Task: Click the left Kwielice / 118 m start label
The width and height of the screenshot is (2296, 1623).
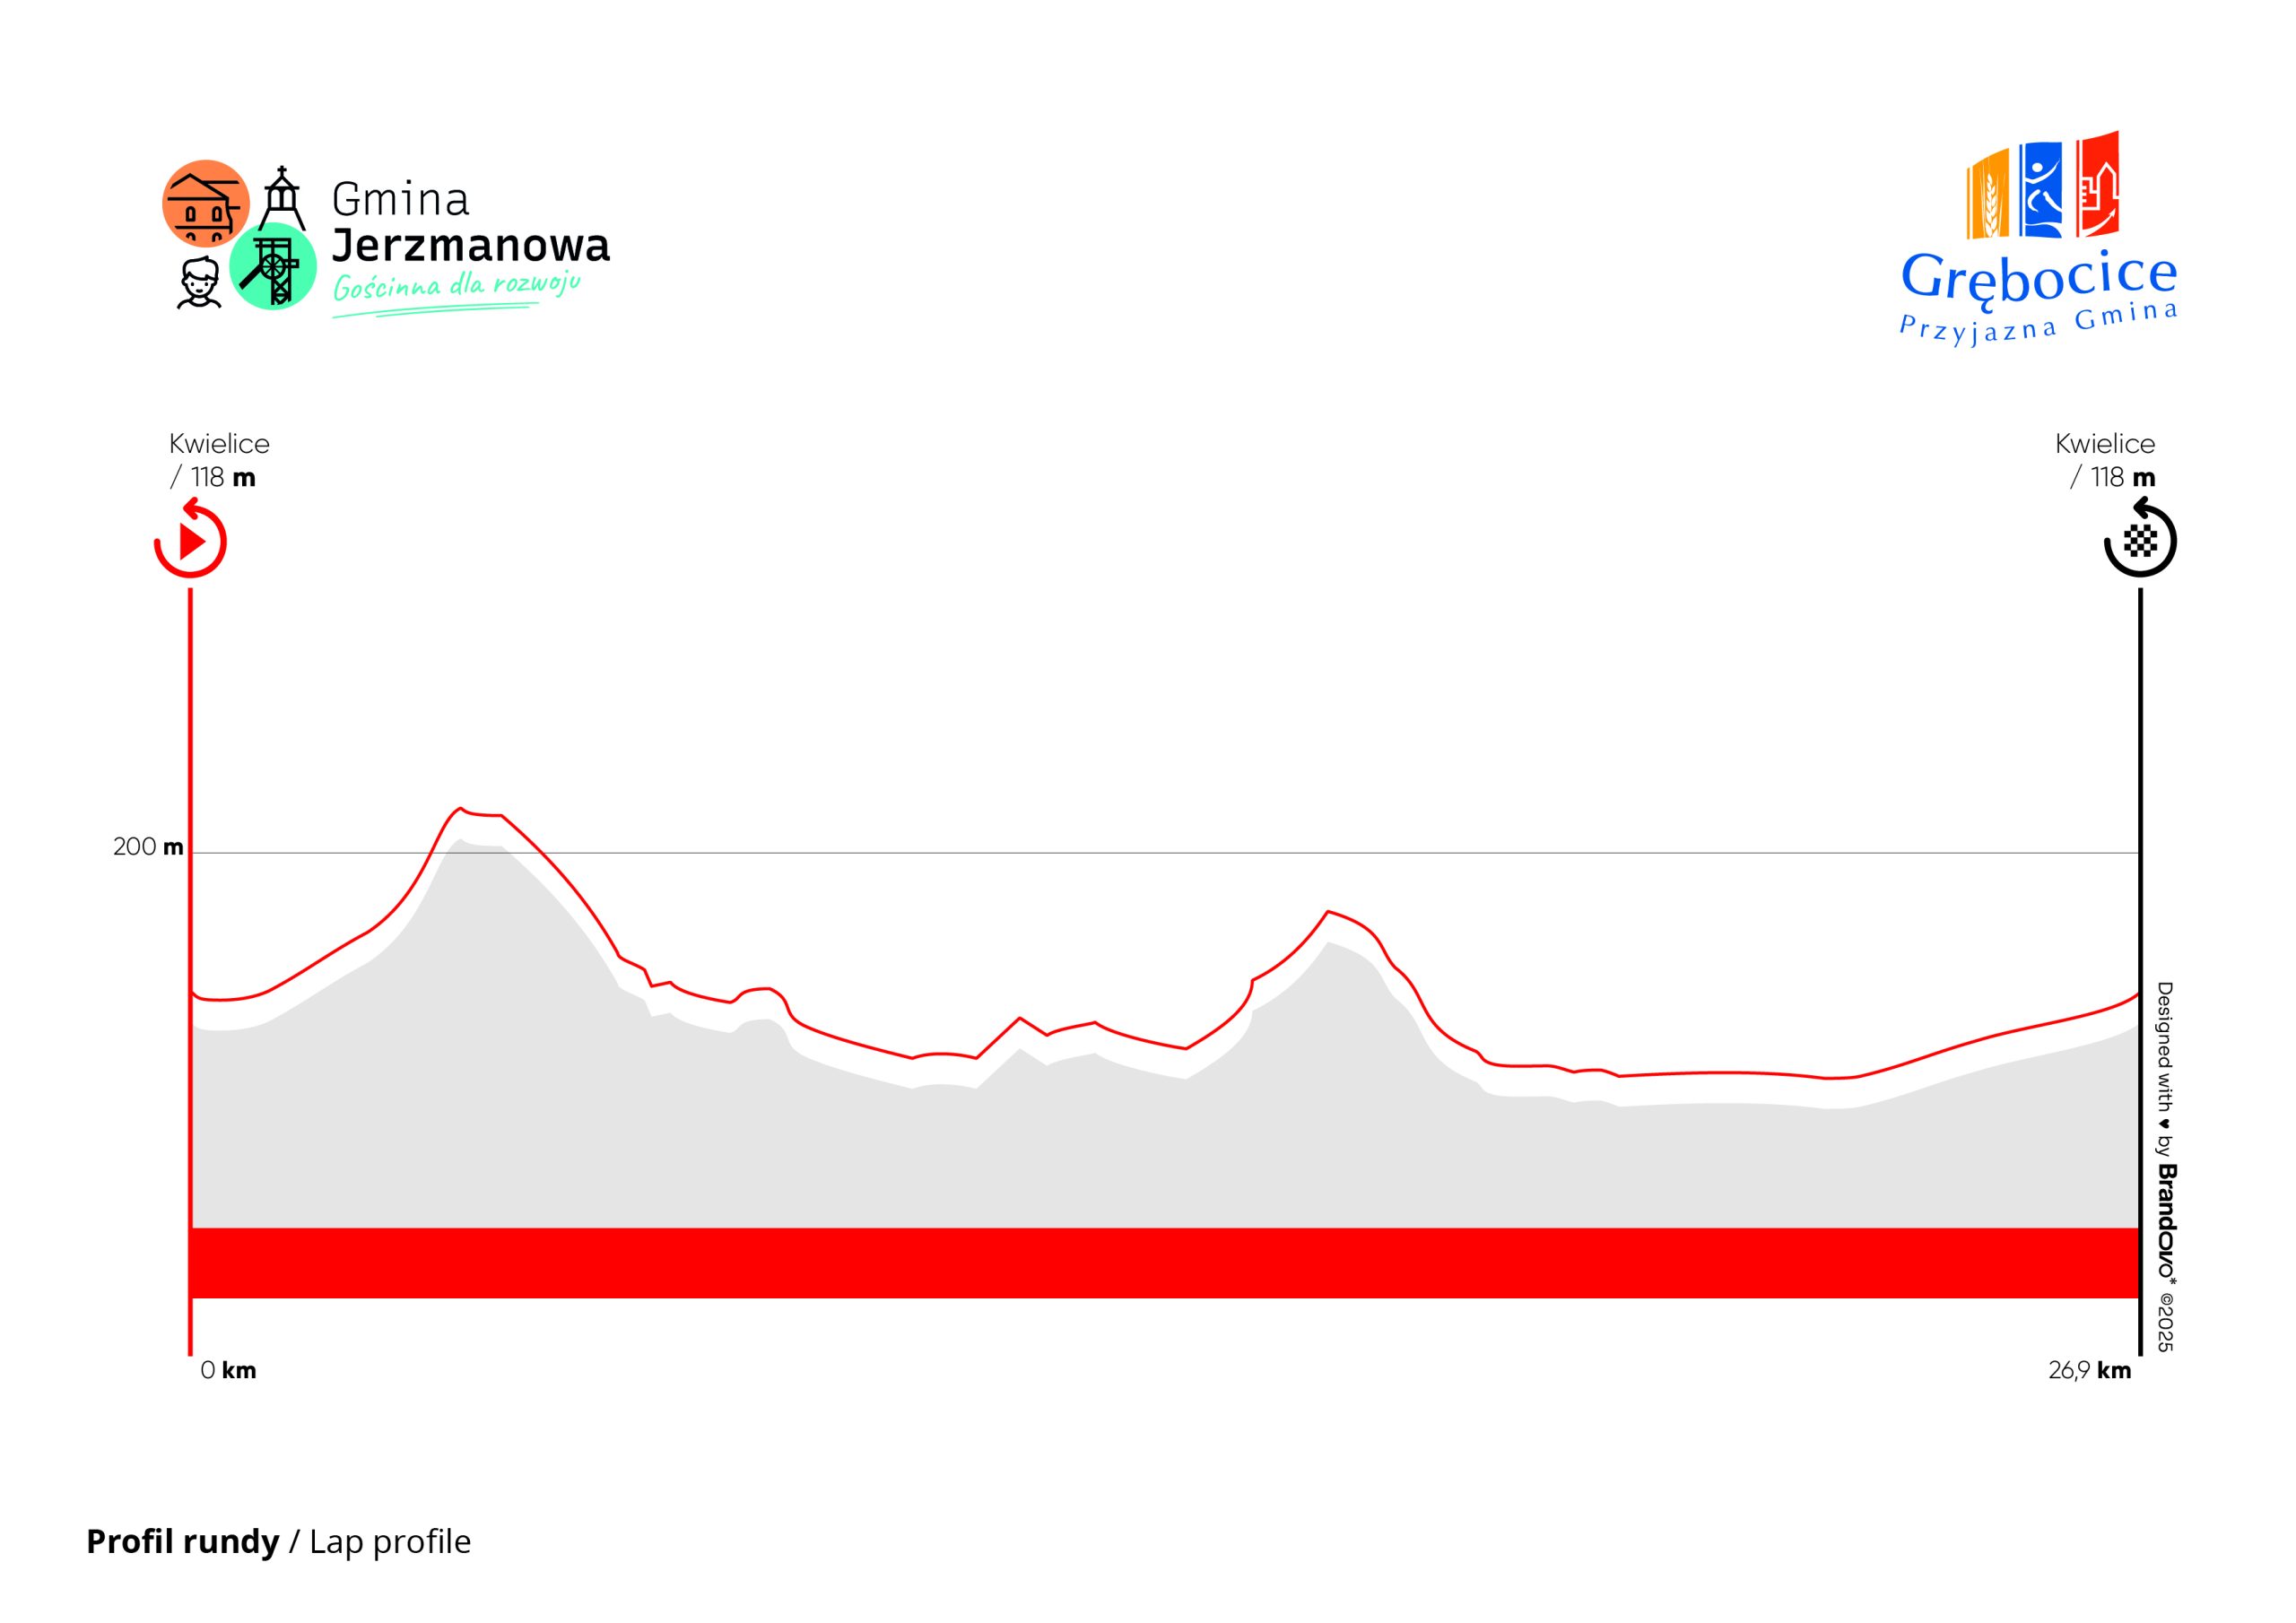Action: pyautogui.click(x=218, y=460)
